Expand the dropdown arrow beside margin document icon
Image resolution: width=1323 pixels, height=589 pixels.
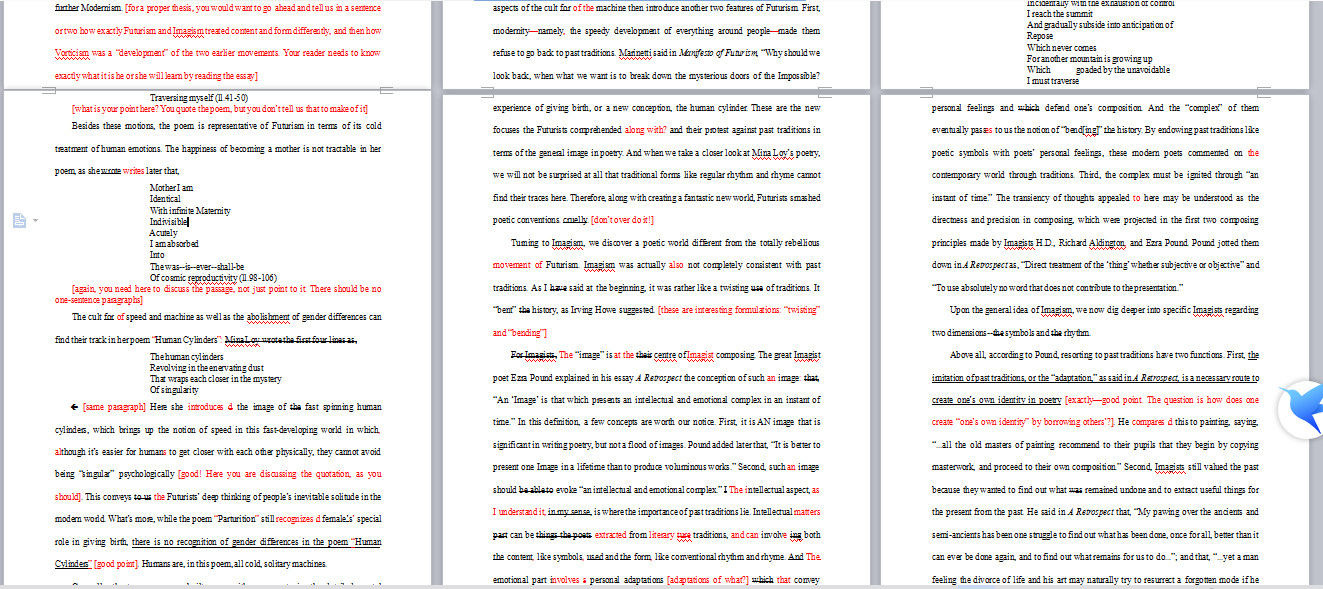(35, 220)
